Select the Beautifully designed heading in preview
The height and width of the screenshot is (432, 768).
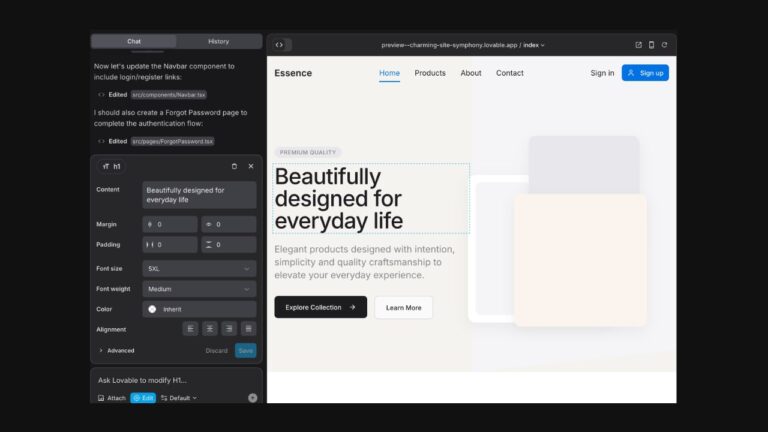pos(371,199)
